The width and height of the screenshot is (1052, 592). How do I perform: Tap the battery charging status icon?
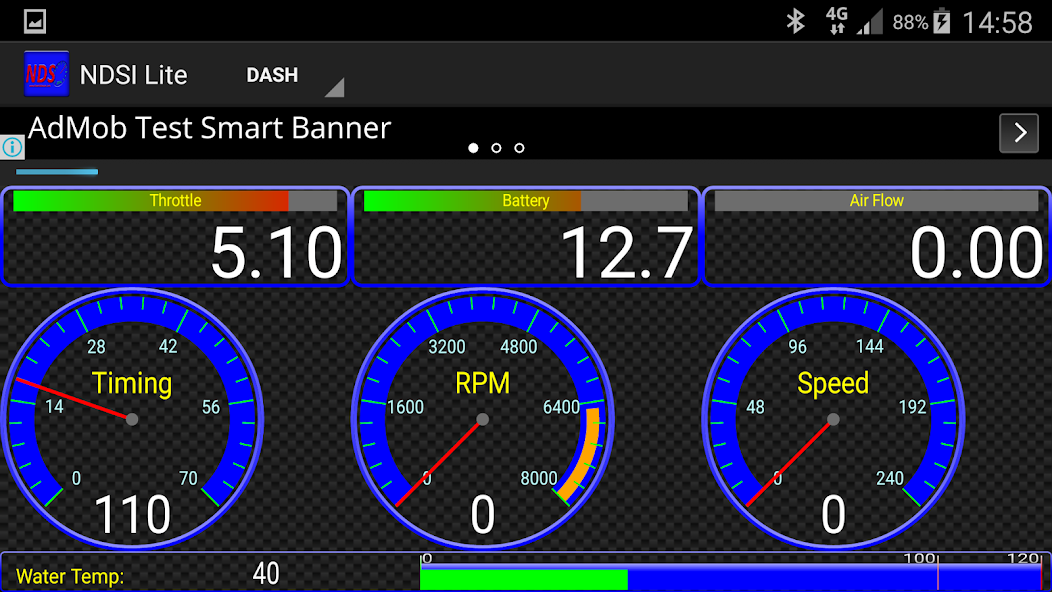coord(941,21)
